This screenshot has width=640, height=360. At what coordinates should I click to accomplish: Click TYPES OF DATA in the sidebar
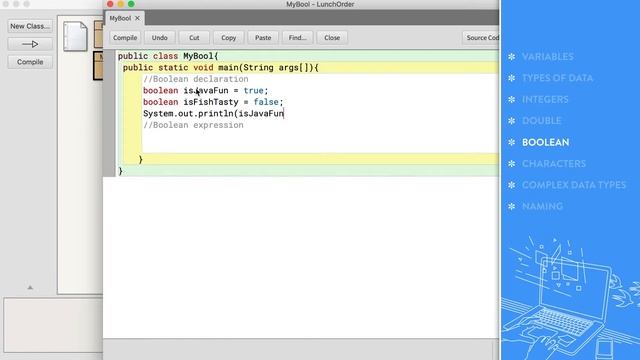click(557, 78)
